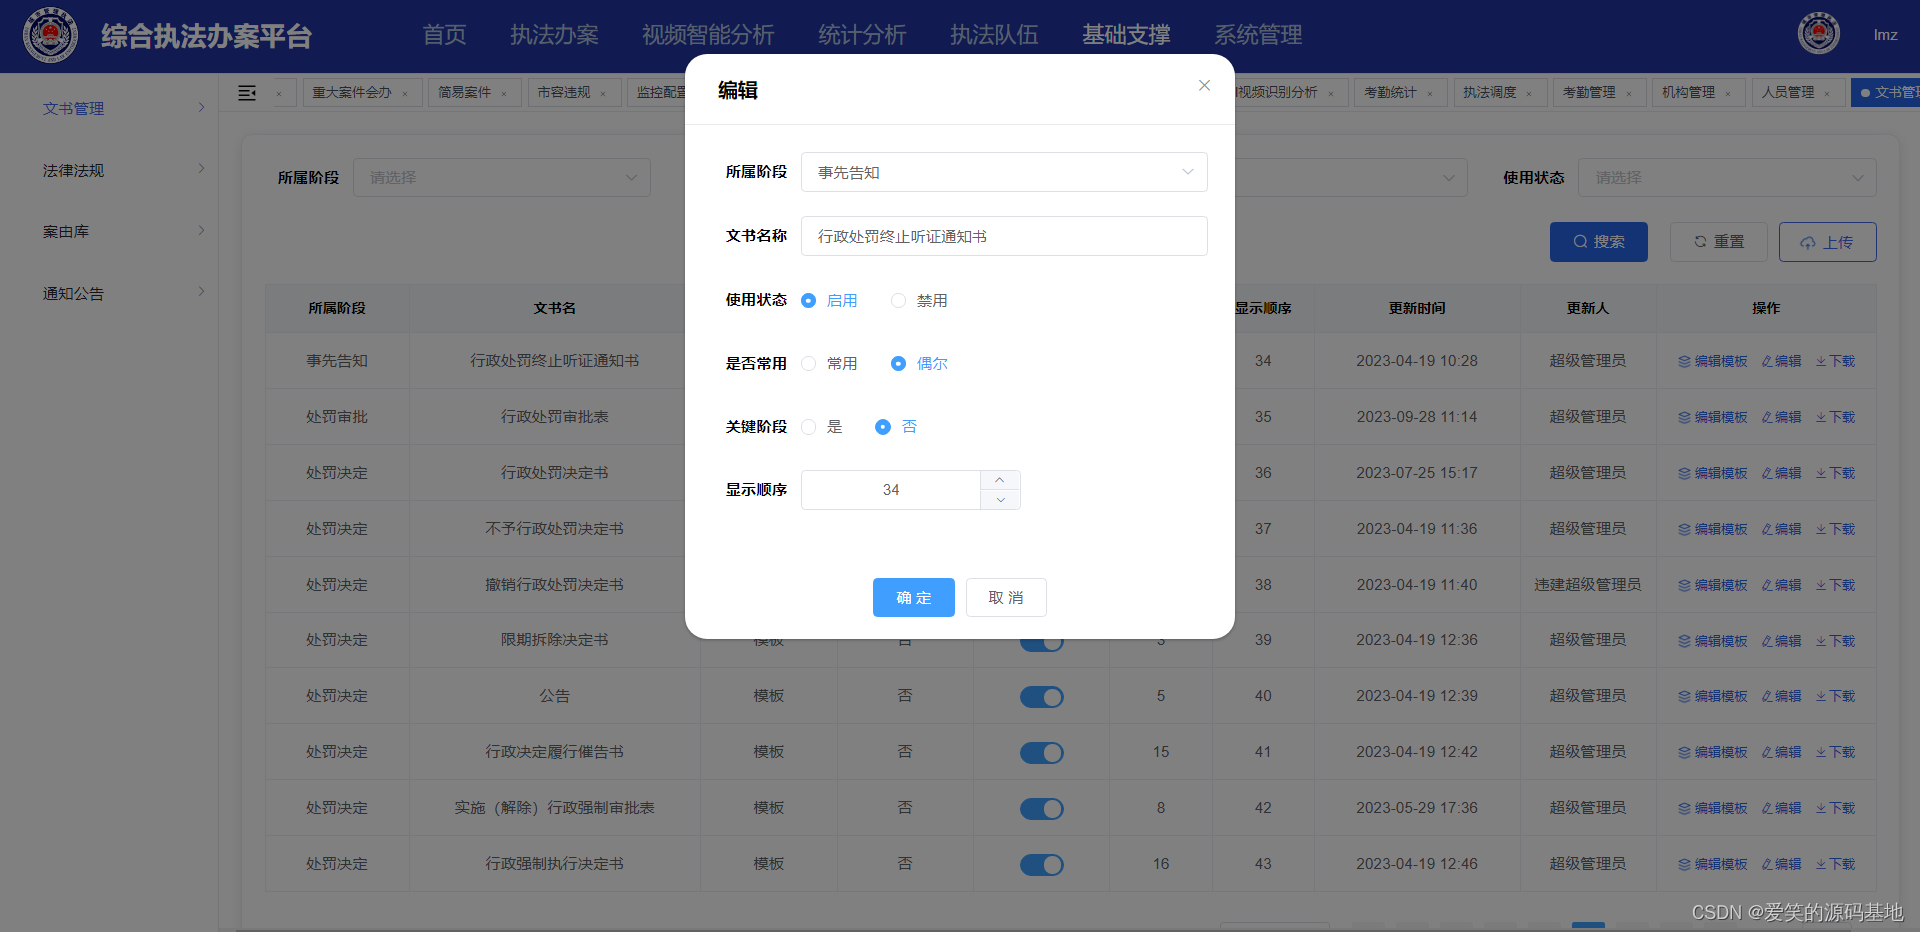This screenshot has width=1920, height=932.
Task: Click the 搜索 button
Action: point(1599,242)
